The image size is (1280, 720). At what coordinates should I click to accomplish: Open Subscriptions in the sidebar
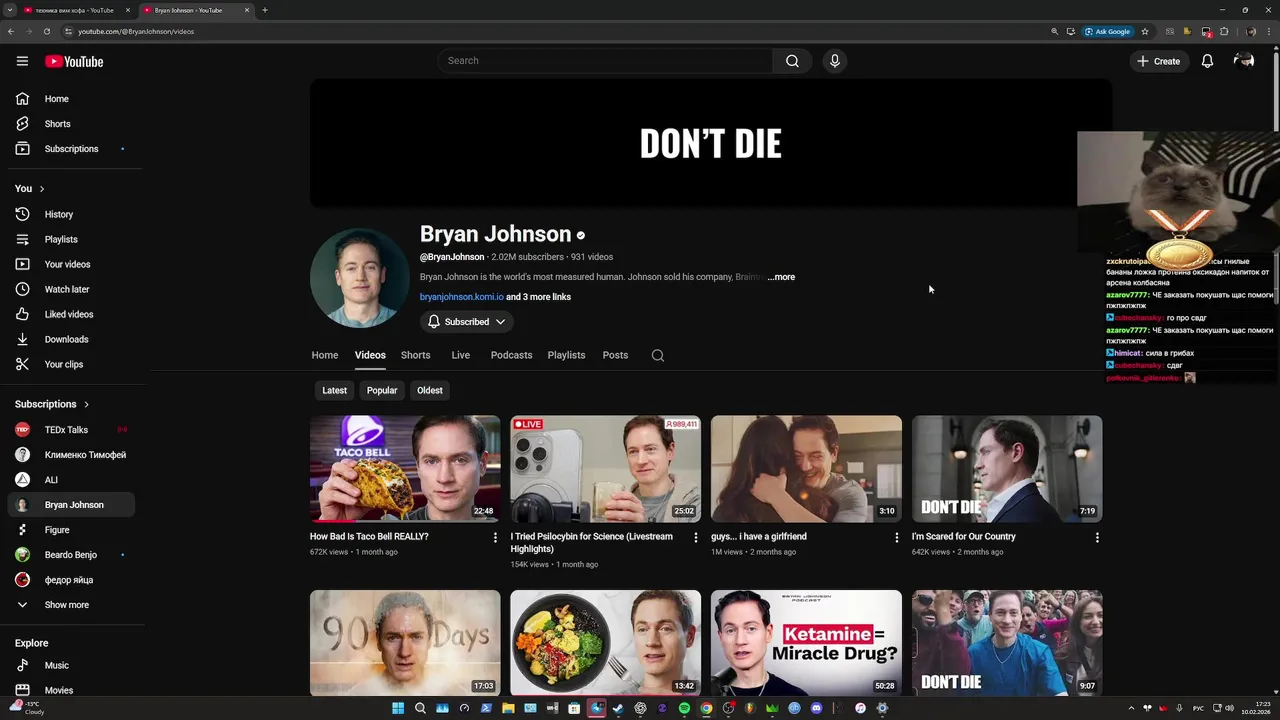point(71,149)
